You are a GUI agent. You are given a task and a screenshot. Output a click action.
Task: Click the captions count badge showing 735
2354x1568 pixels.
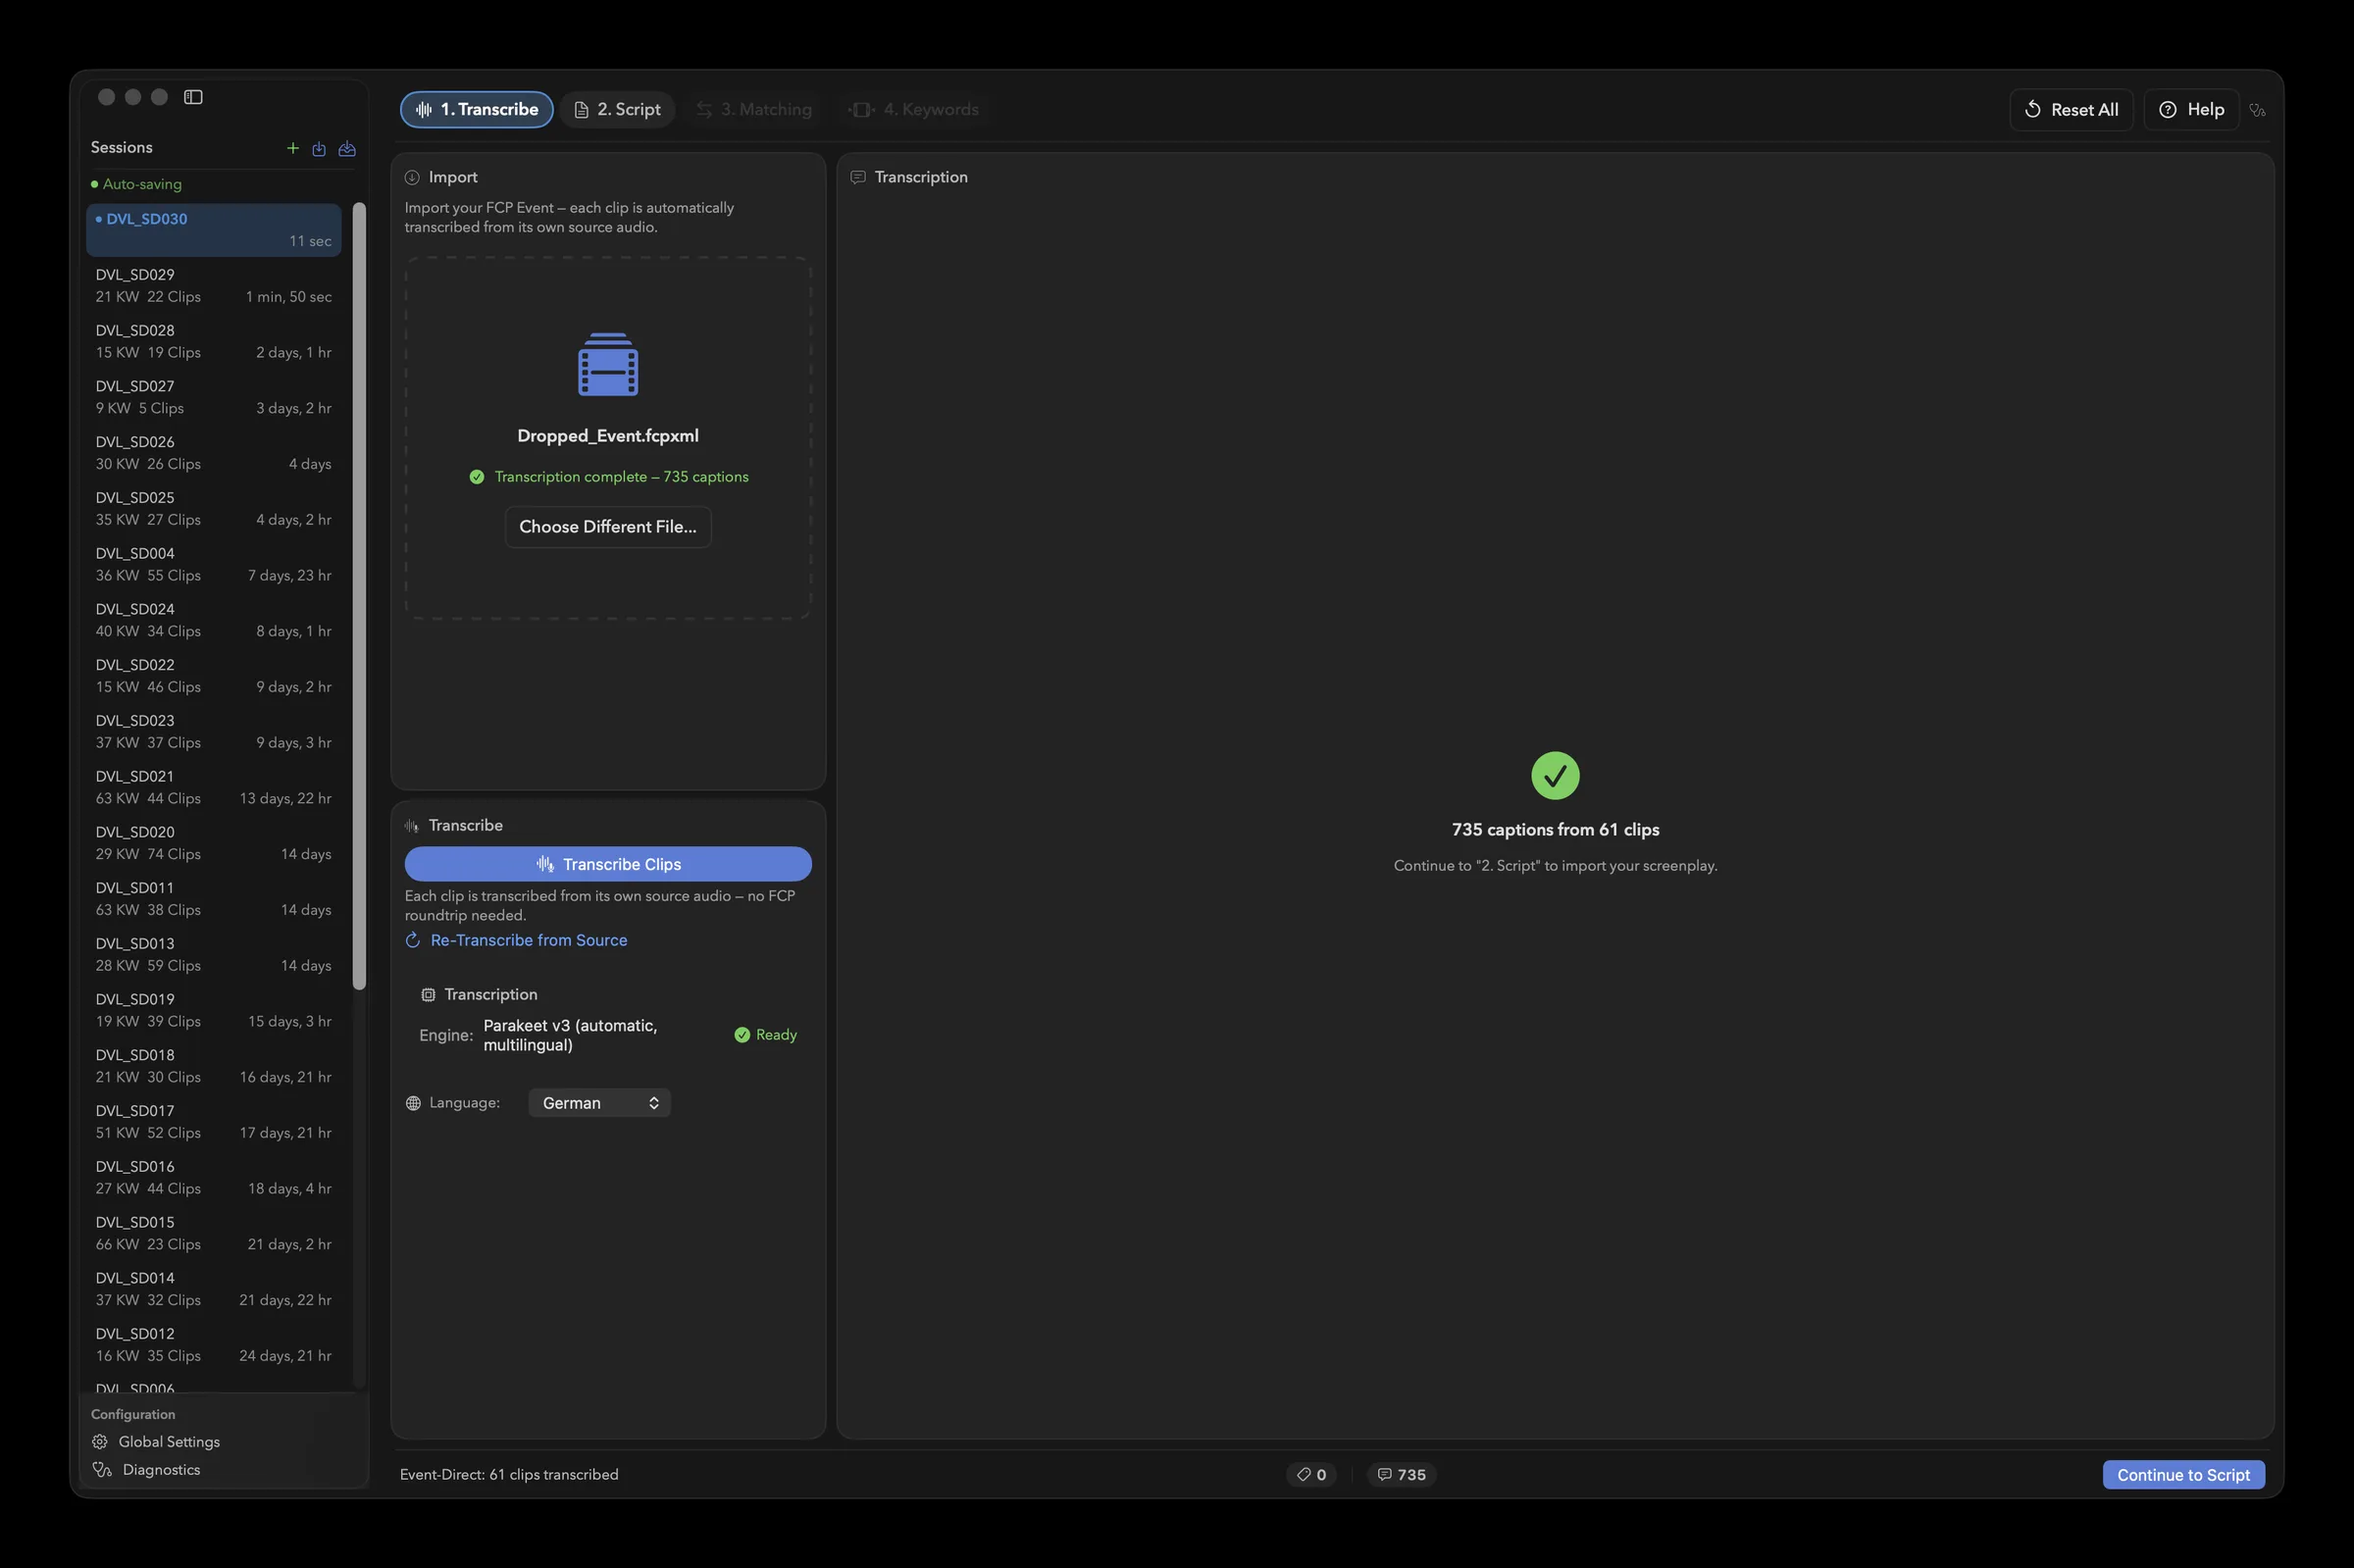click(1401, 1474)
